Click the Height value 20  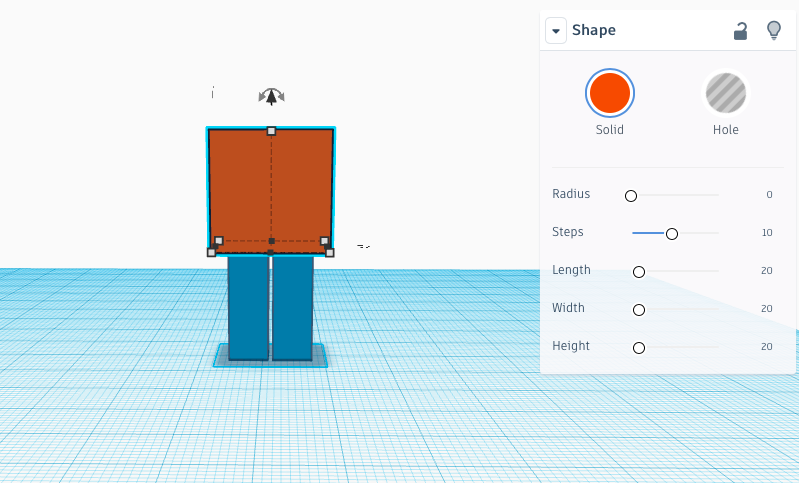point(767,346)
